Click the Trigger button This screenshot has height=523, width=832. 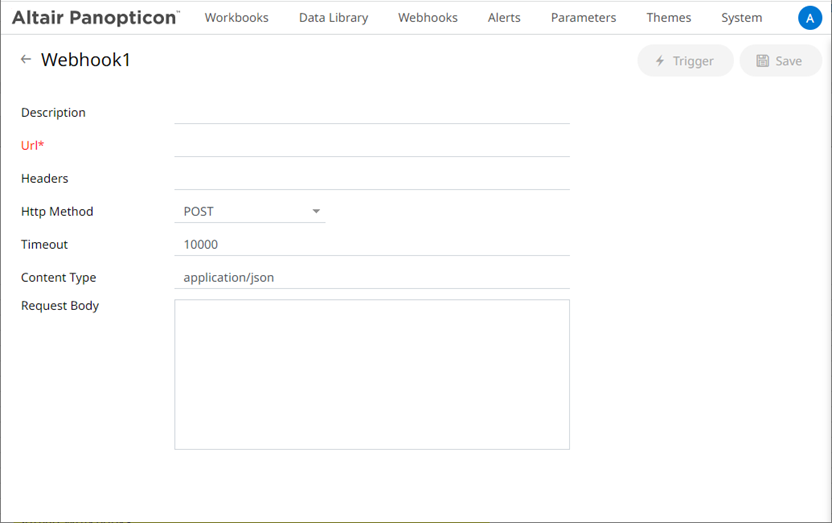(x=685, y=61)
